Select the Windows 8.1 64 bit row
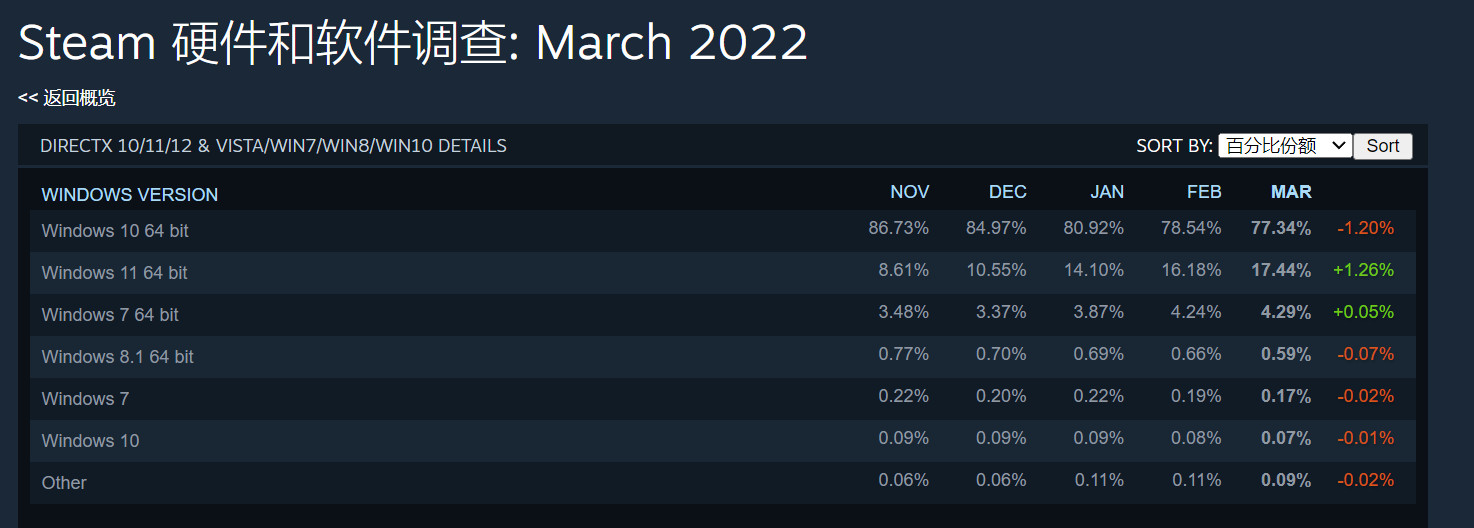1474x528 pixels. pyautogui.click(x=722, y=356)
